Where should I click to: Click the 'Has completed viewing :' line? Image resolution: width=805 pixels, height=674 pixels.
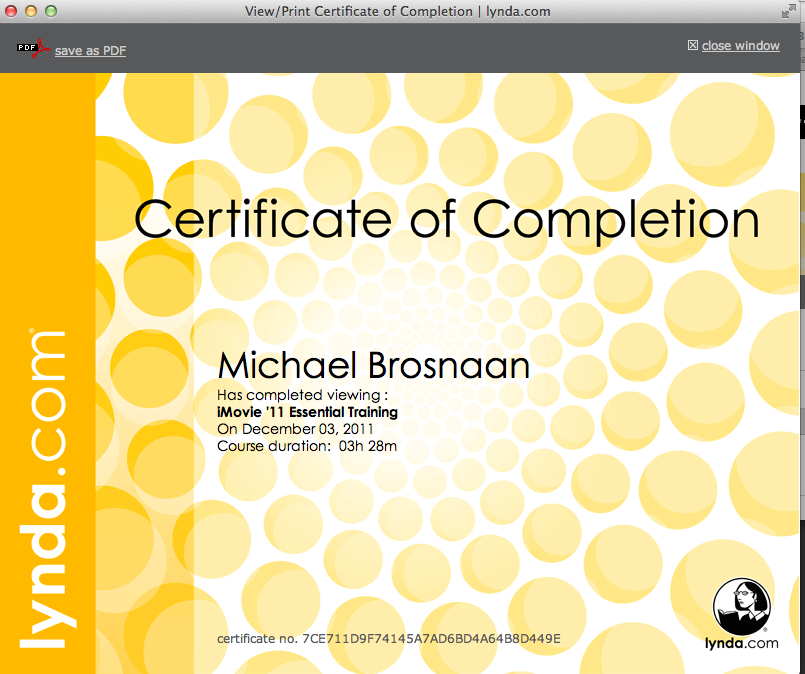pos(302,395)
